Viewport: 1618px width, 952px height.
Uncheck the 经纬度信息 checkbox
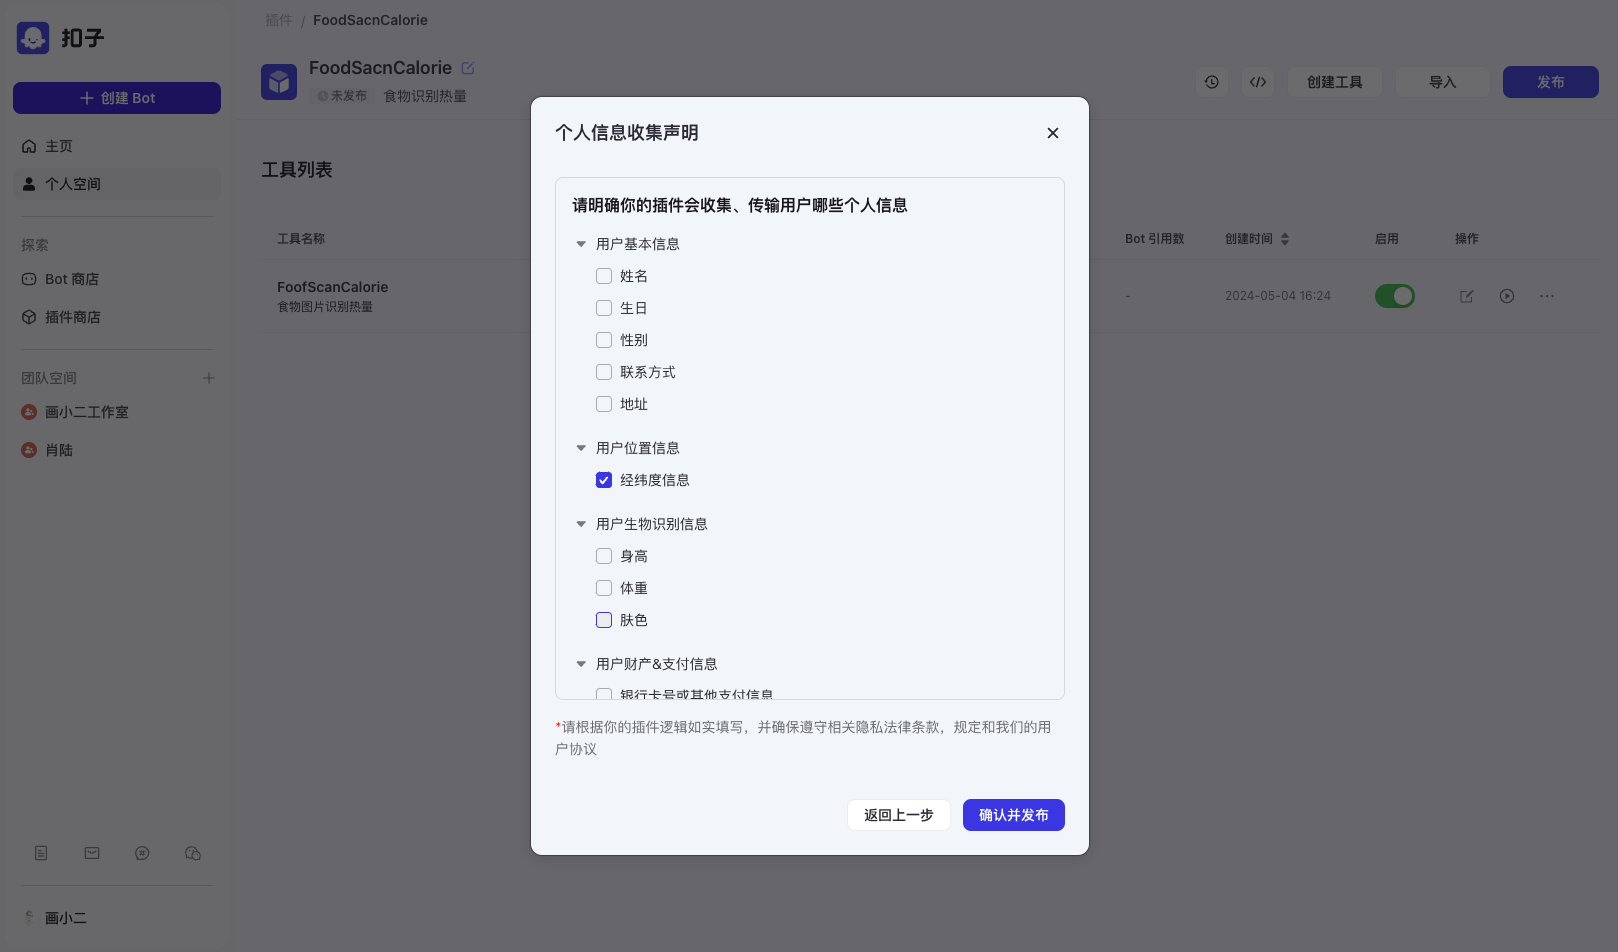[604, 480]
